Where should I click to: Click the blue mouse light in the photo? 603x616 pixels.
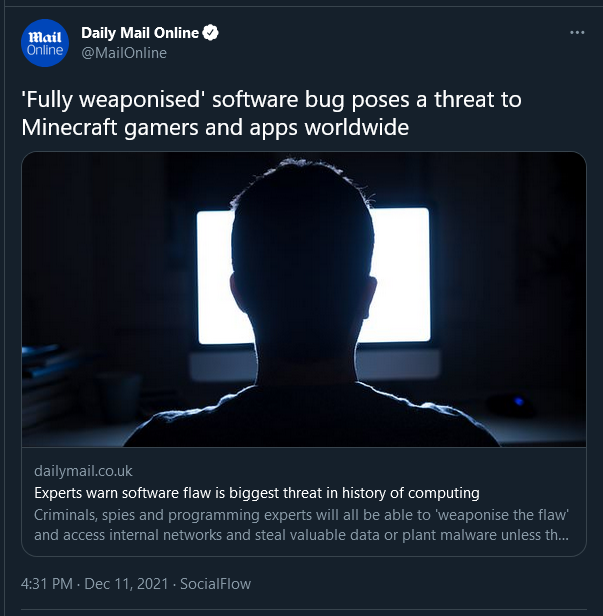519,401
